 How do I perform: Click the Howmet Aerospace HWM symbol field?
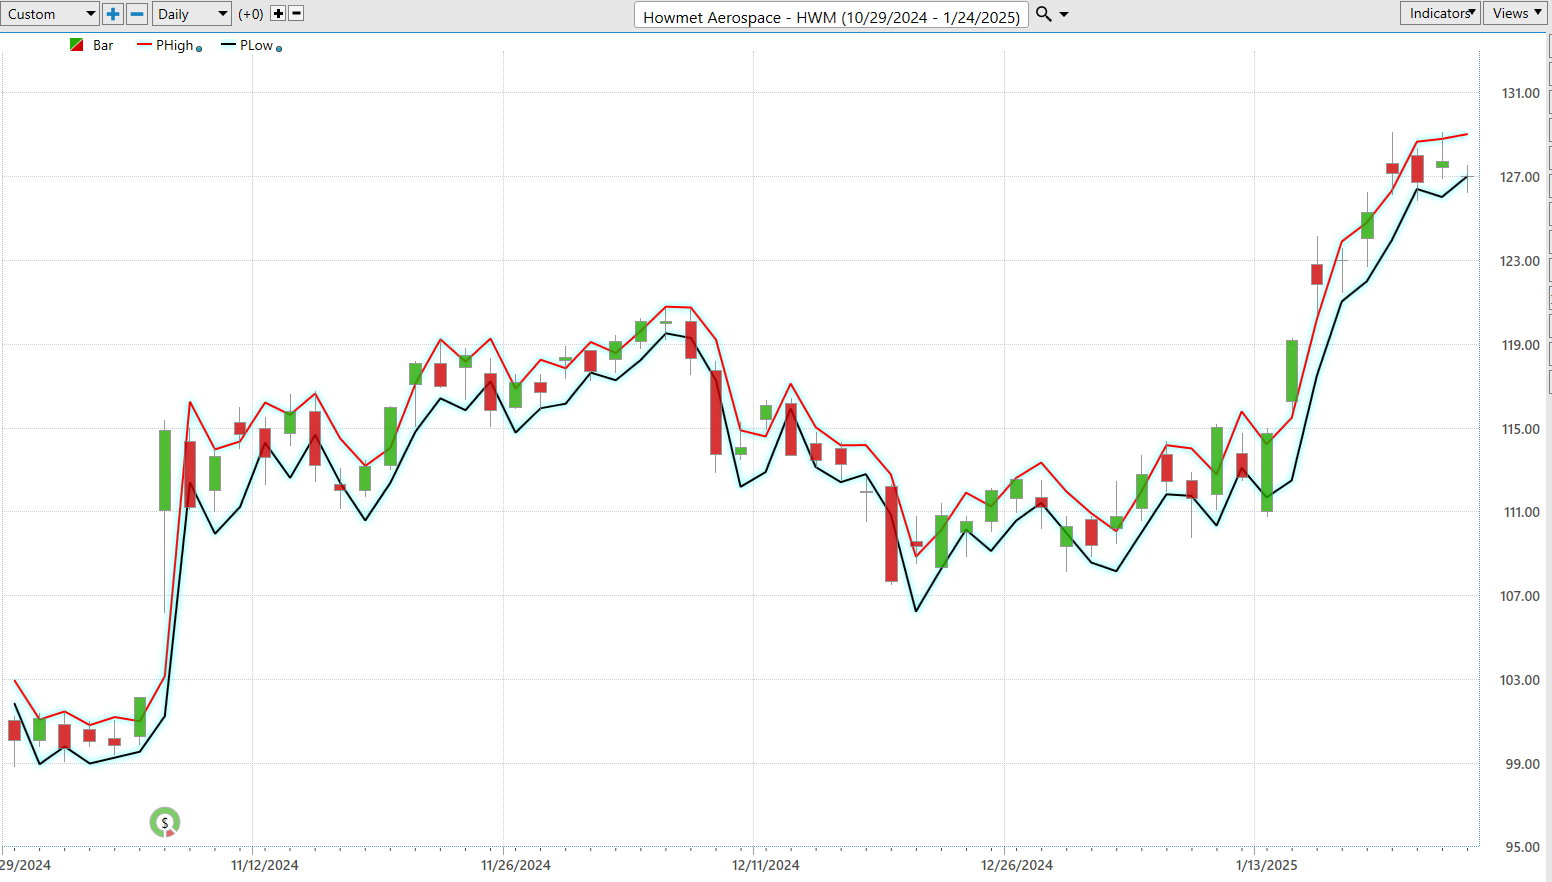point(831,16)
